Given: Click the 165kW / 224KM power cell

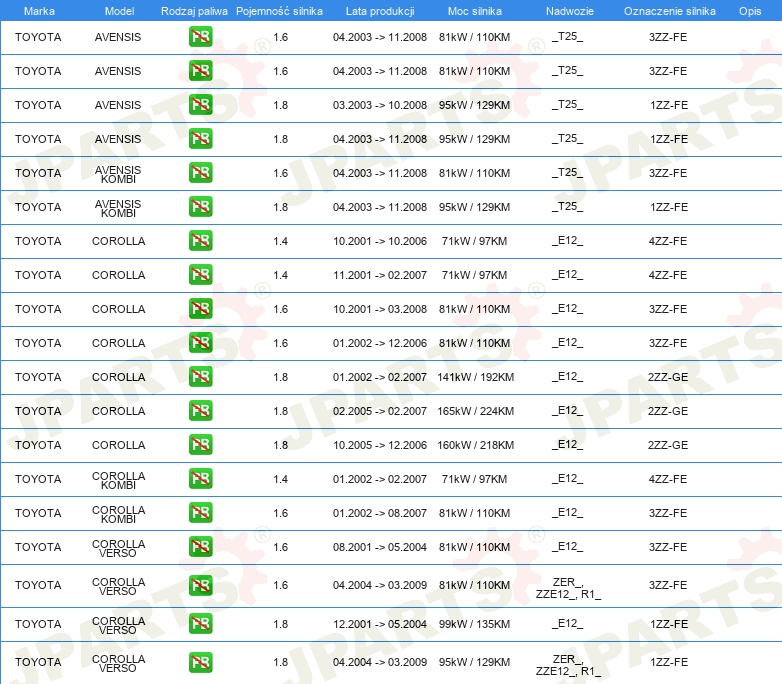Looking at the screenshot, I should (475, 411).
